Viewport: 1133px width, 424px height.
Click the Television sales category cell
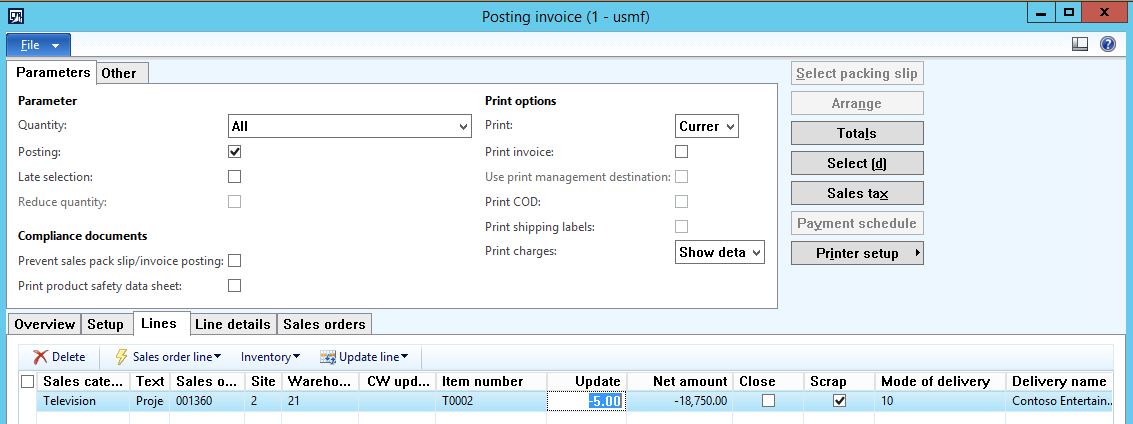[x=85, y=401]
